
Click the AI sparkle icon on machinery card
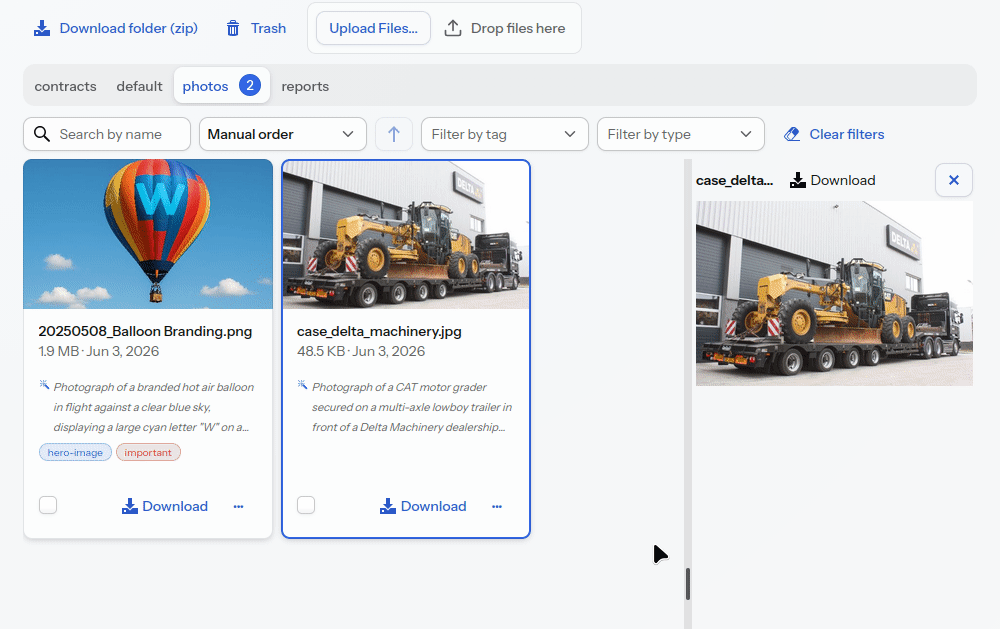click(302, 385)
